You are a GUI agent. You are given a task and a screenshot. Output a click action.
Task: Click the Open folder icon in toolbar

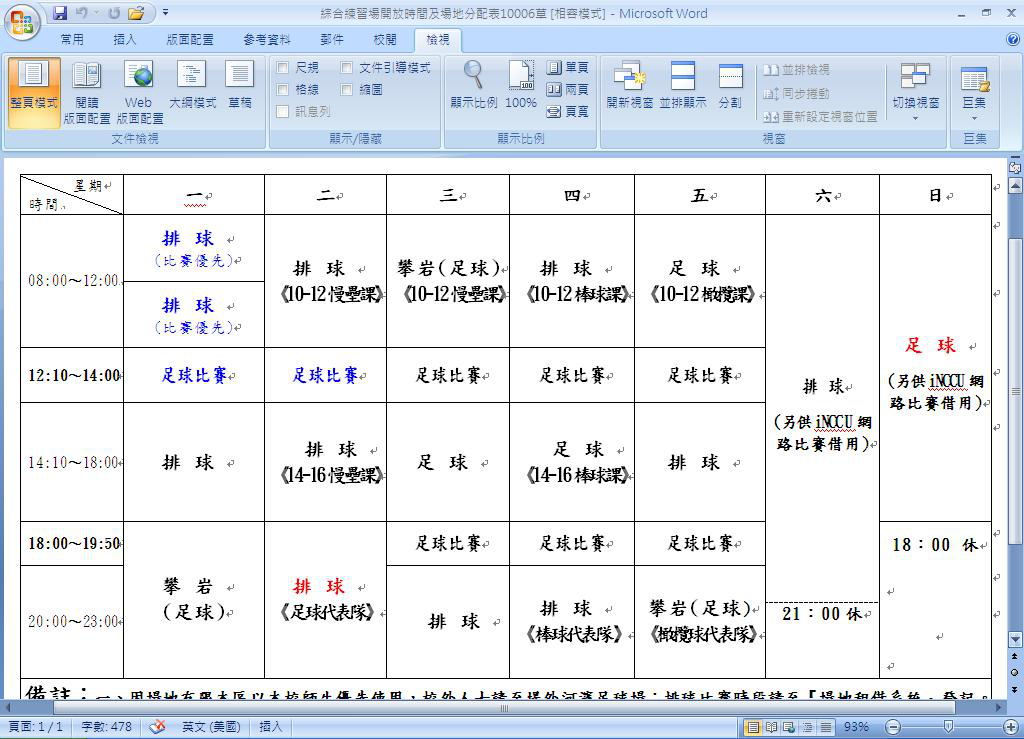[136, 13]
